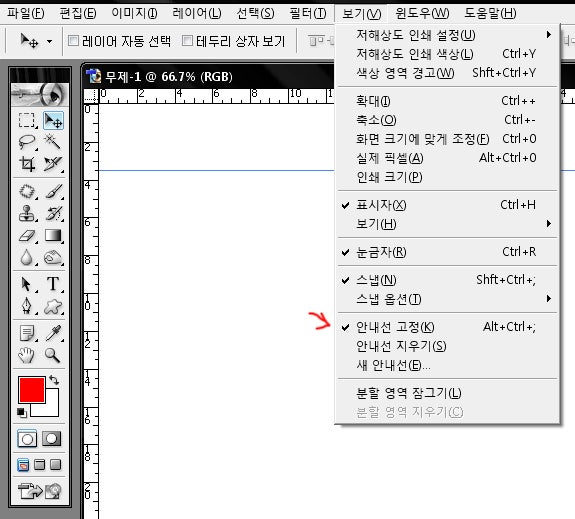Viewport: 575px width, 519px height.
Task: Open Adobe Online via eye image atop the toolbox
Action: [x=40, y=94]
